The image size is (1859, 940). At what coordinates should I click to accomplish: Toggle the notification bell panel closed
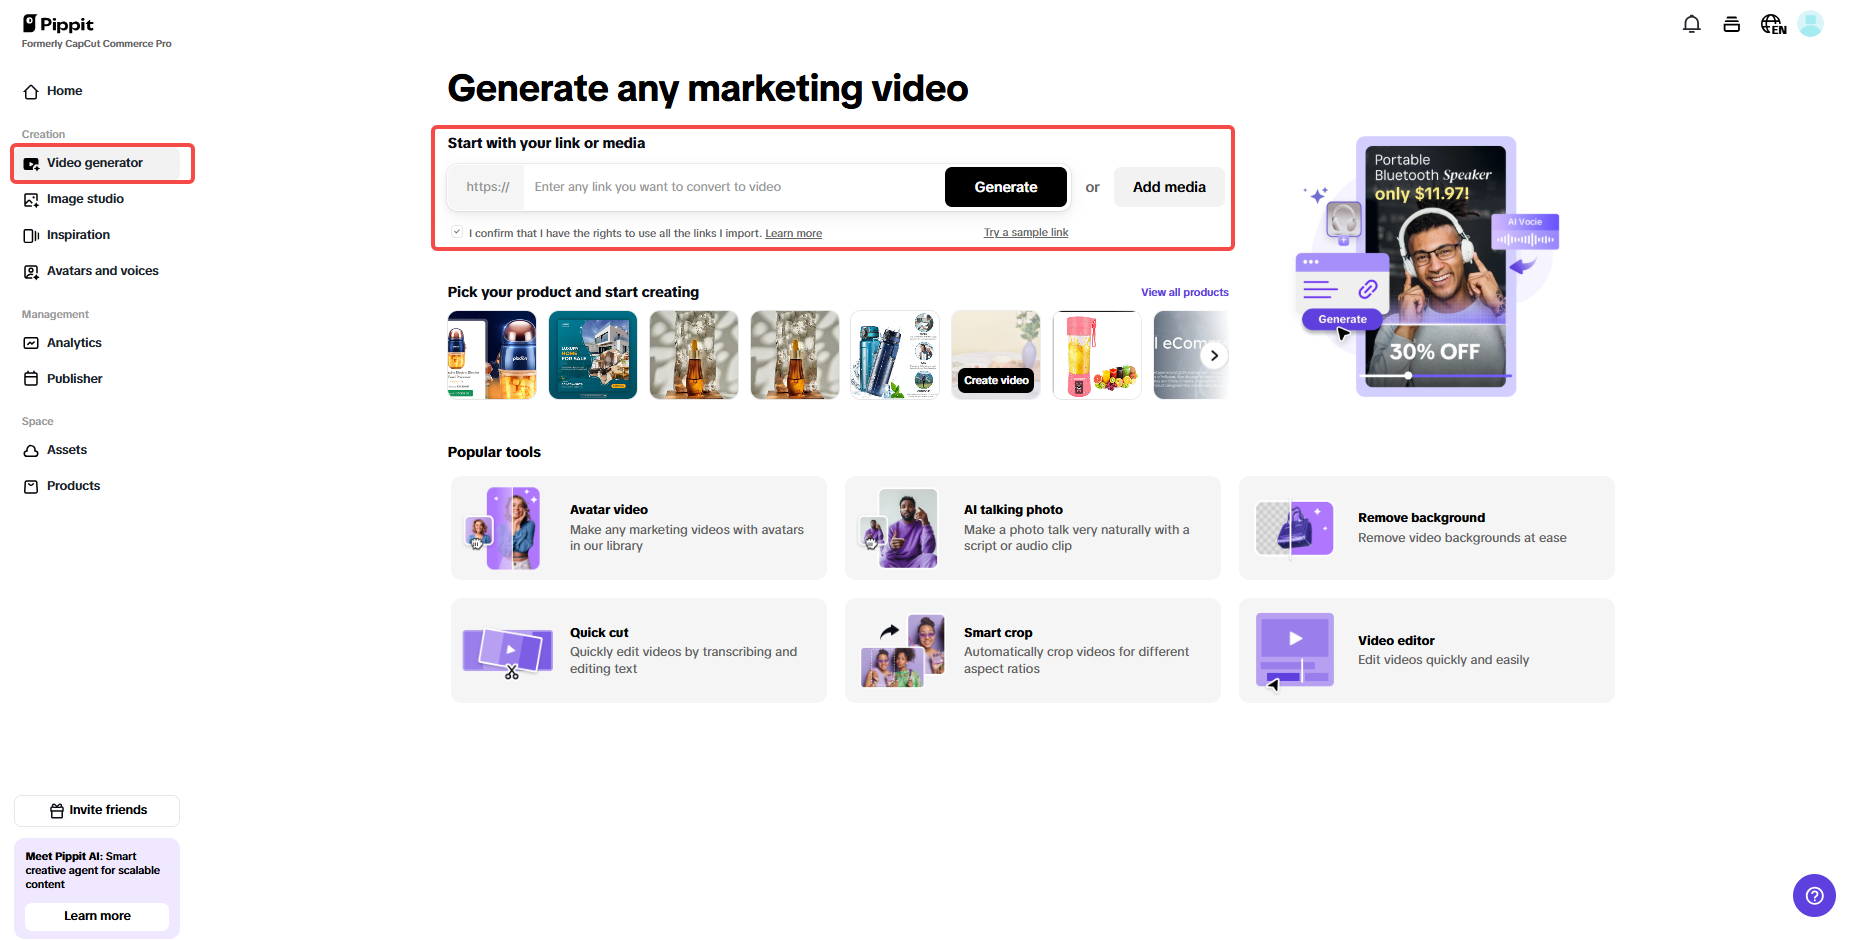[1691, 23]
